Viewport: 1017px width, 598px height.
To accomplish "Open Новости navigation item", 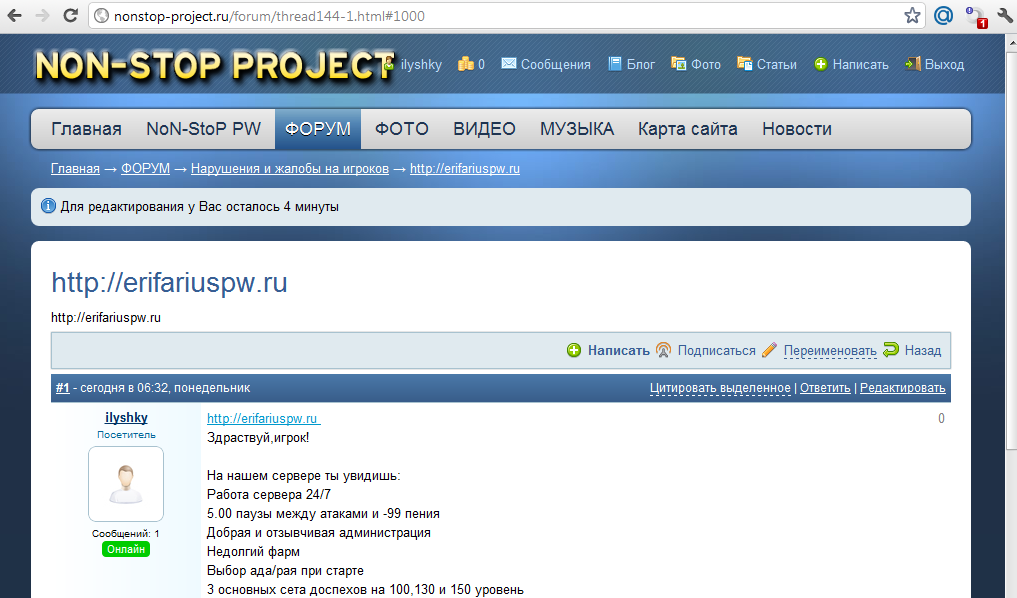I will pyautogui.click(x=797, y=129).
